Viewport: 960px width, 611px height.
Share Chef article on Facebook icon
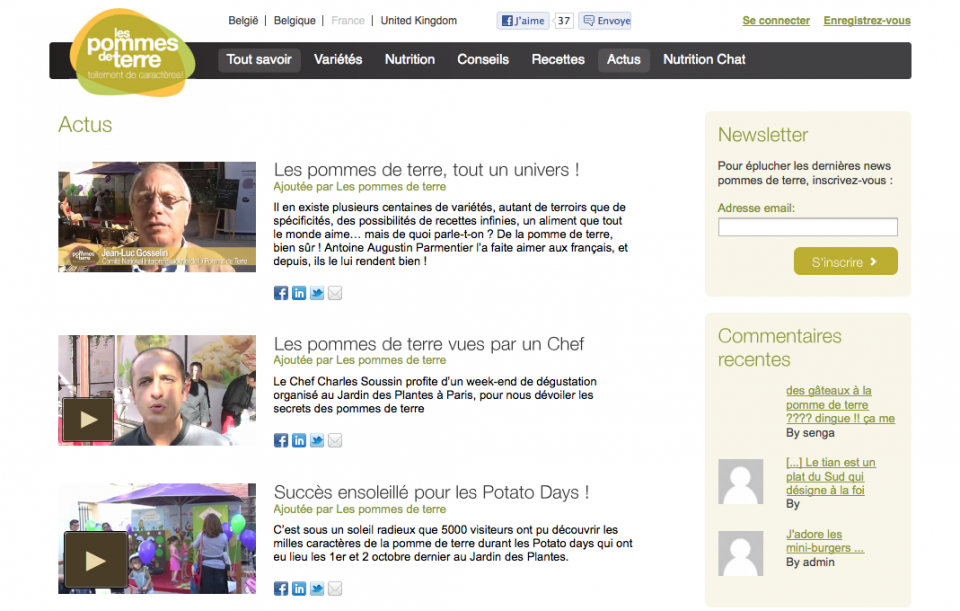[280, 441]
